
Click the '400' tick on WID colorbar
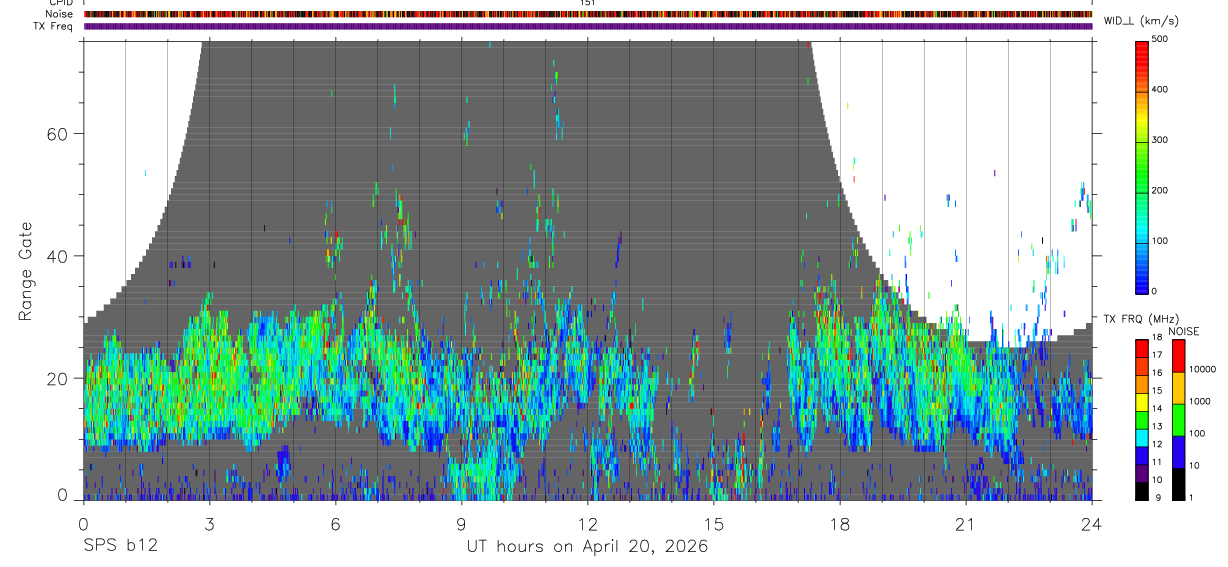click(1161, 90)
